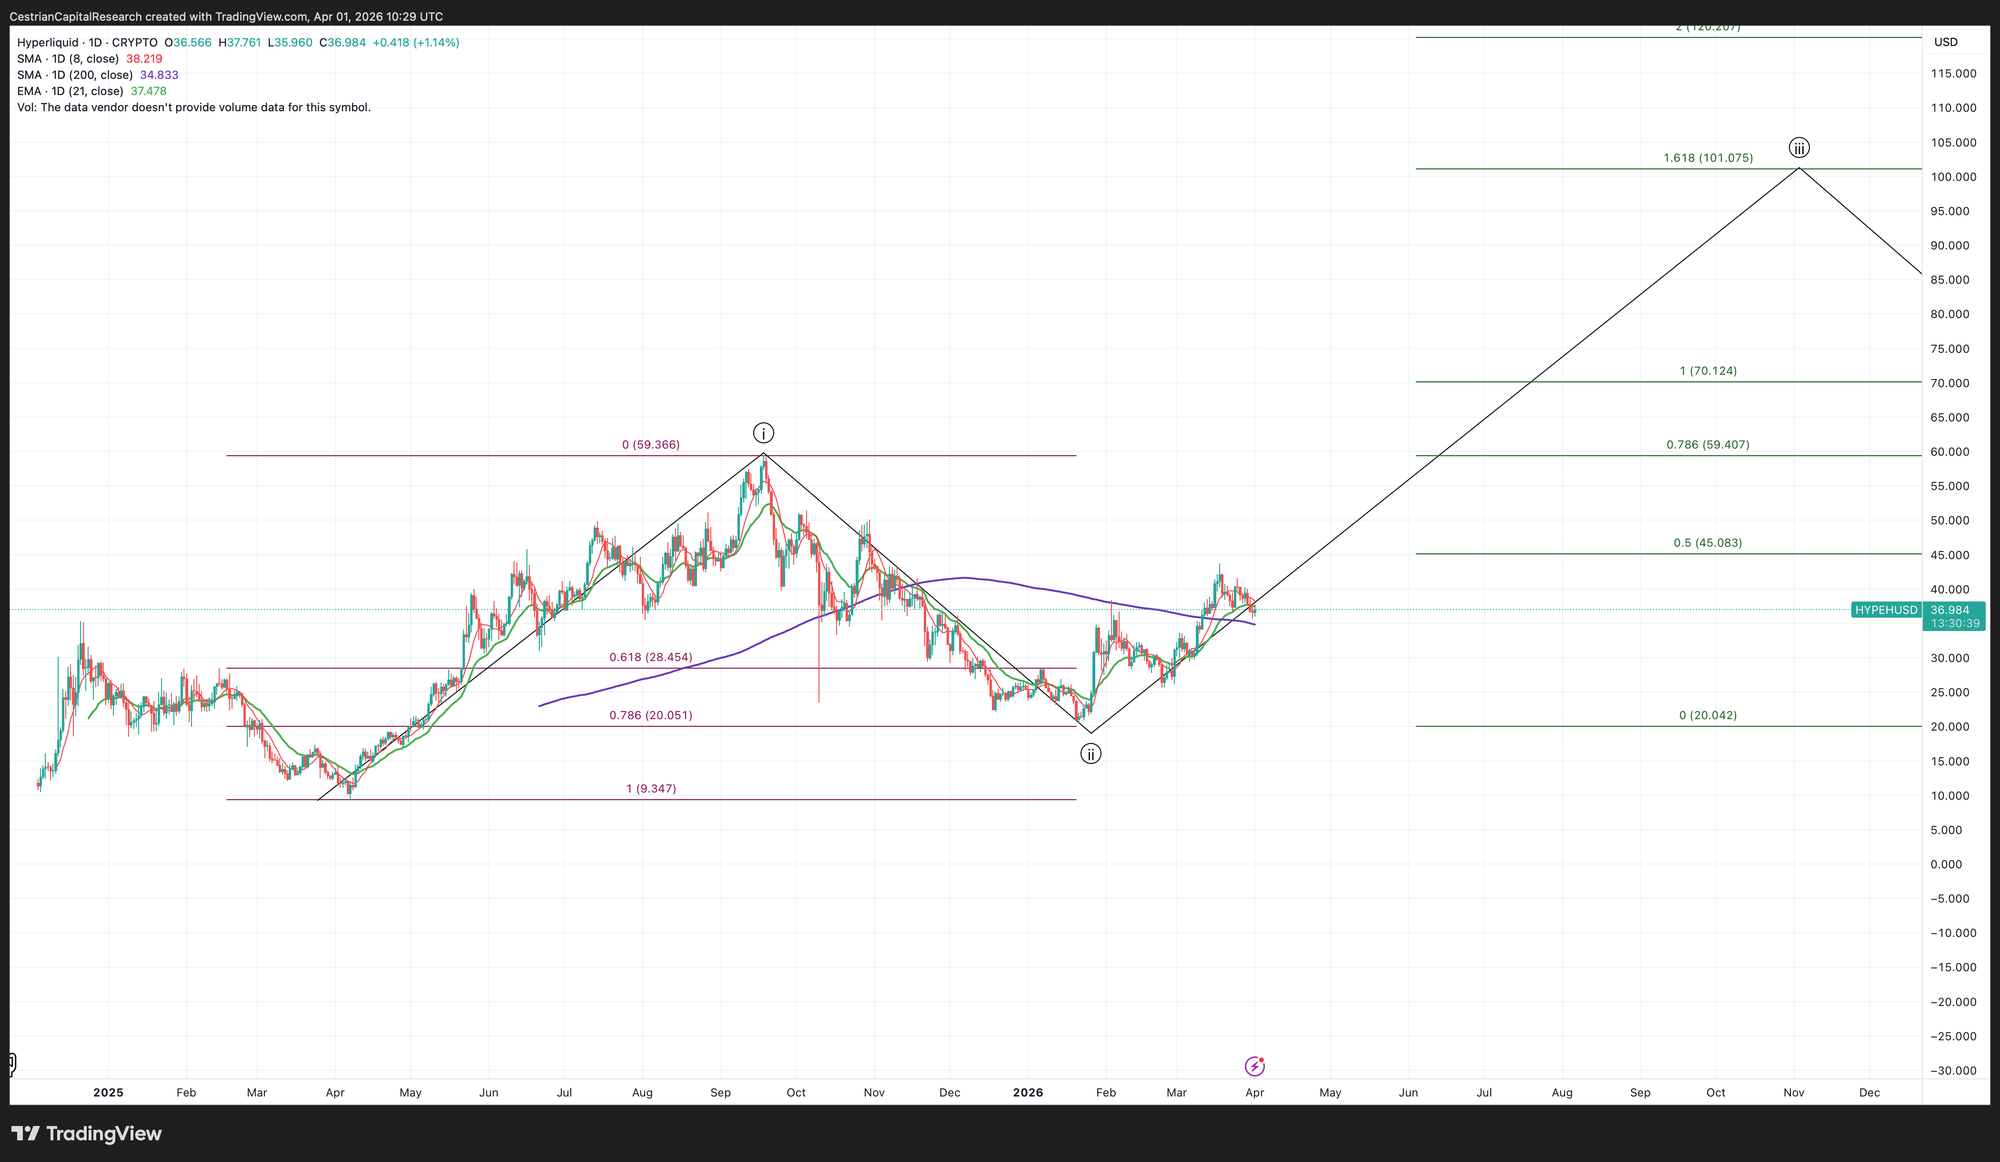Click the purple lightning event icon

tap(1254, 1066)
